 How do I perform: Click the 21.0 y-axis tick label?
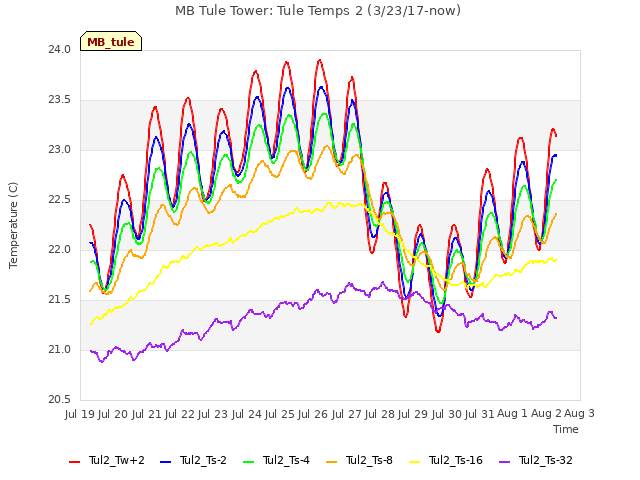(x=59, y=350)
